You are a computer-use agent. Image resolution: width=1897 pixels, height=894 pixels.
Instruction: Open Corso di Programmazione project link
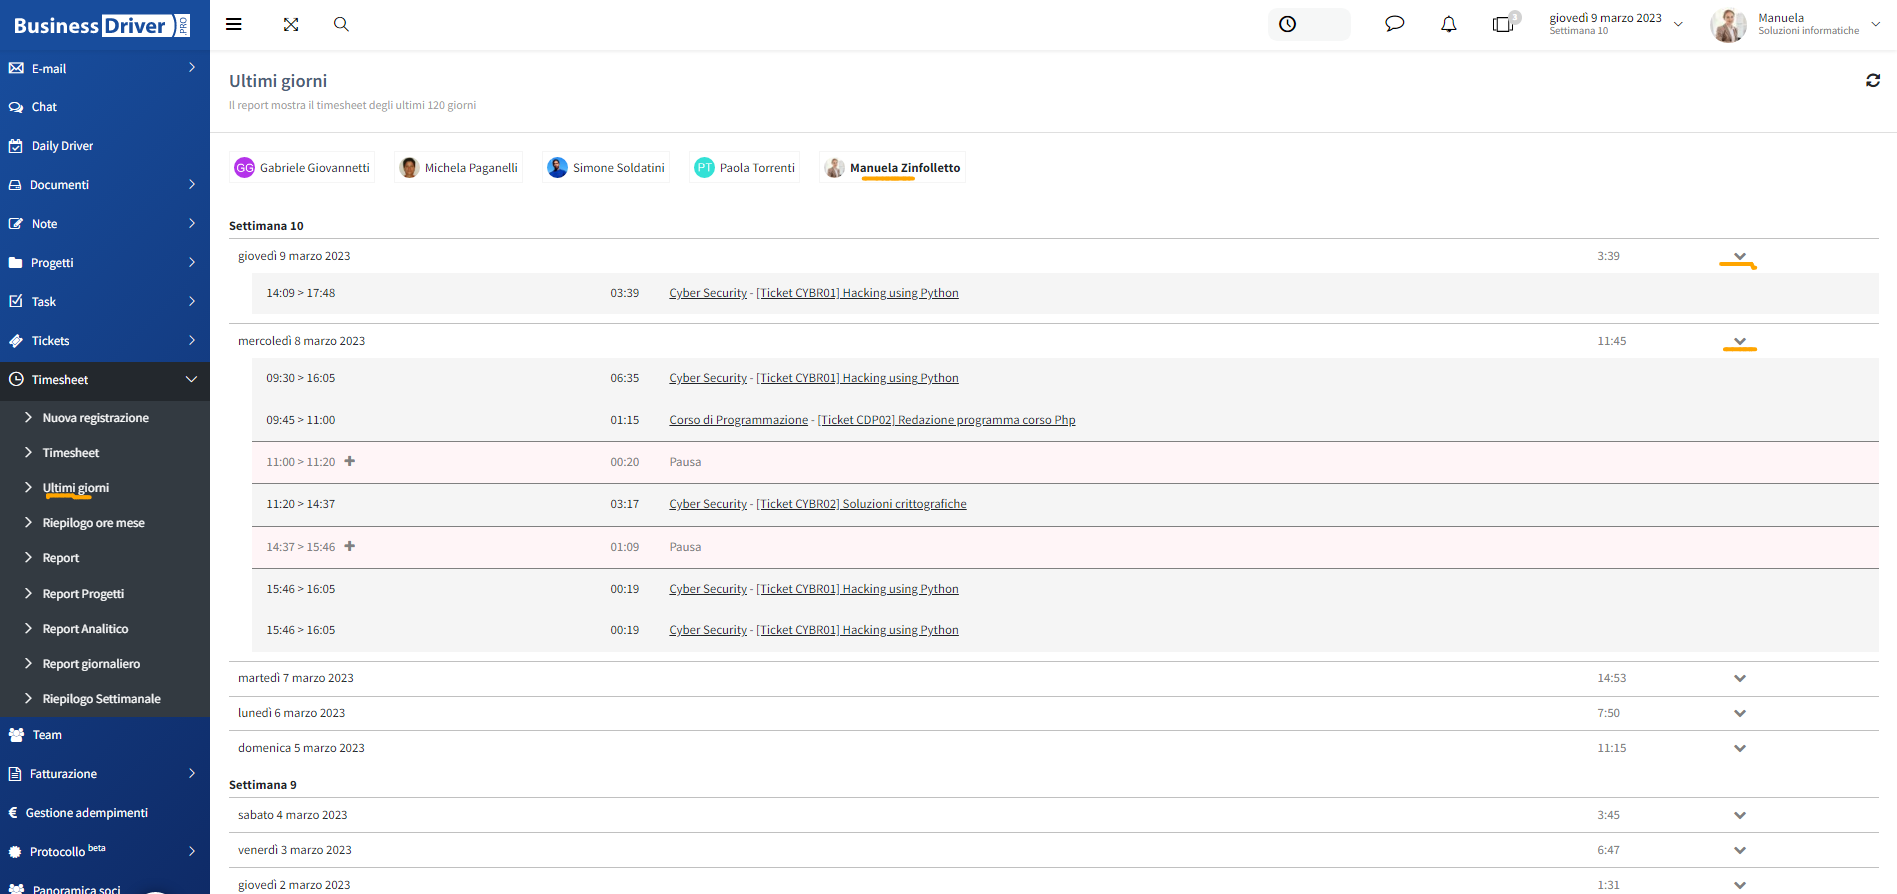pyautogui.click(x=739, y=420)
